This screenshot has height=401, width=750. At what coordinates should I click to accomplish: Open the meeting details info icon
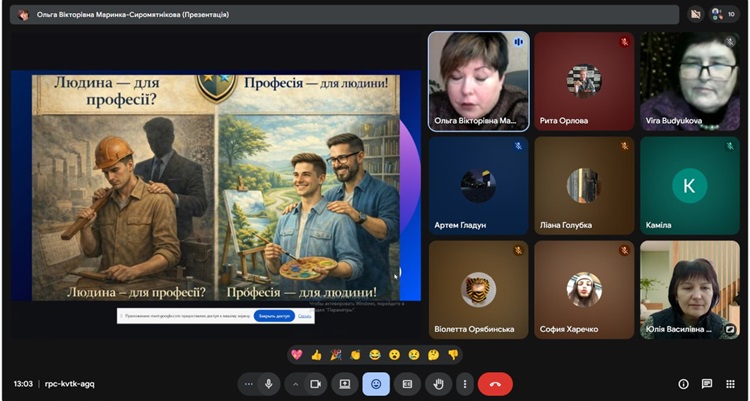(684, 384)
